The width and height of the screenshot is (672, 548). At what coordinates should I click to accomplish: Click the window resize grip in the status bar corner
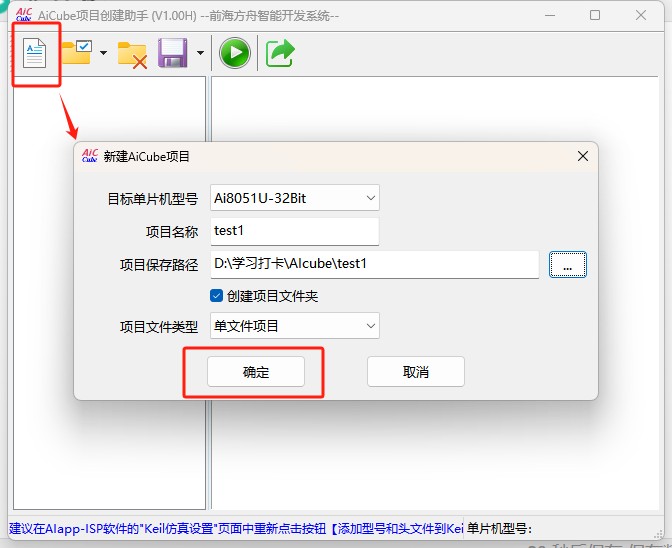pos(658,534)
